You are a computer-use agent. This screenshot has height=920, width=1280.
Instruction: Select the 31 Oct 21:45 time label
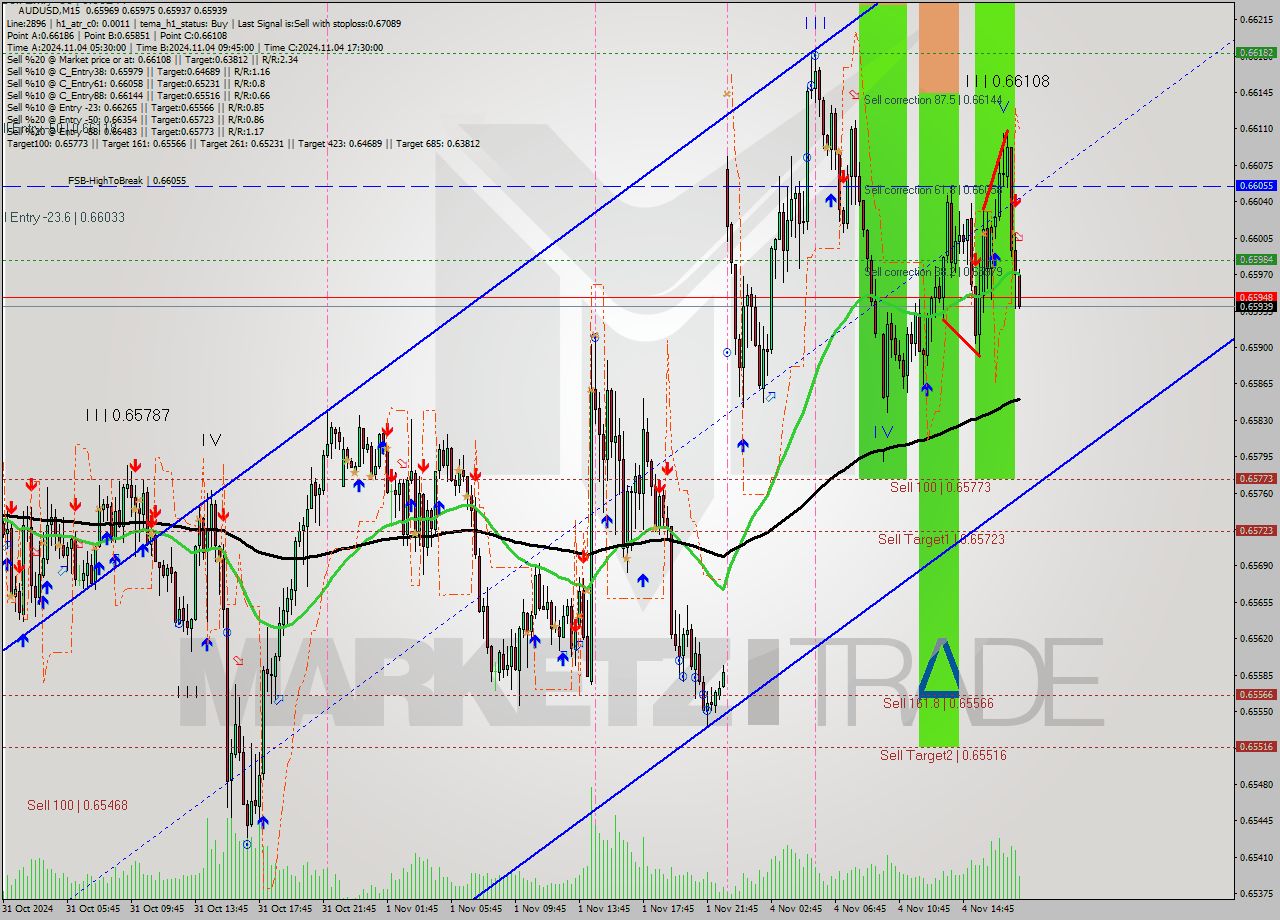(349, 909)
